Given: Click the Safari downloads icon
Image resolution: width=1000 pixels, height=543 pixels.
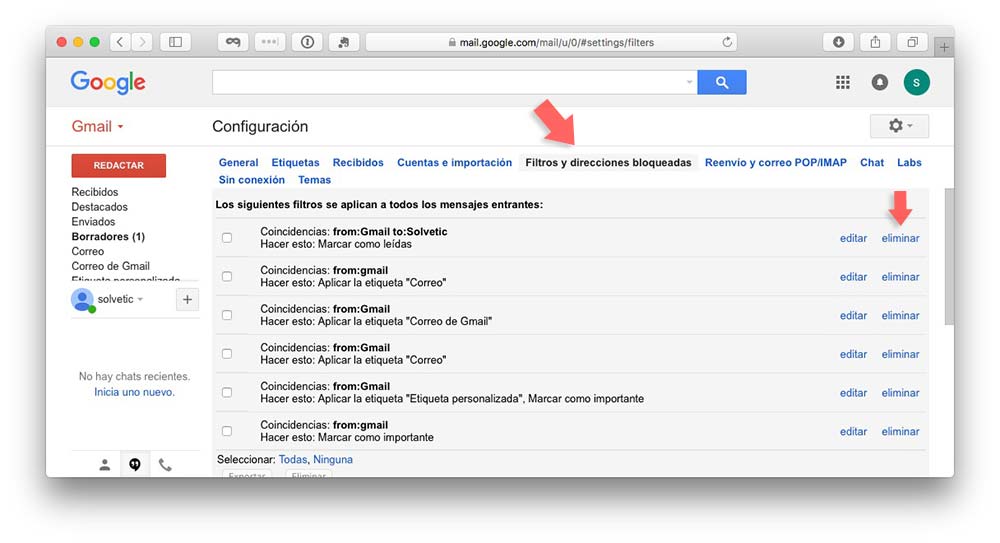Looking at the screenshot, I should click(x=838, y=42).
